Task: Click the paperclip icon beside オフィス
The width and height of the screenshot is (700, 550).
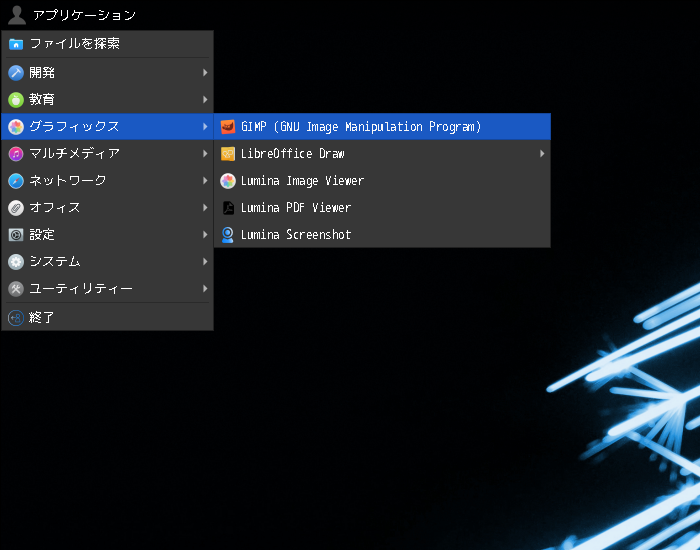Action: click(x=16, y=208)
